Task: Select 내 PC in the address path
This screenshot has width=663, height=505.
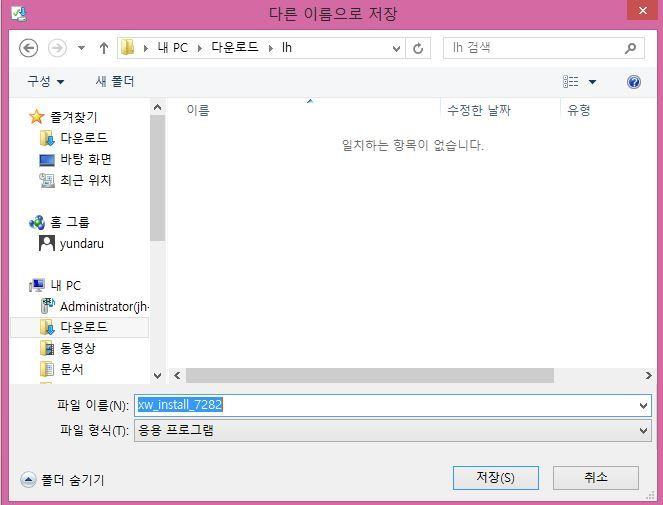Action: (x=173, y=47)
